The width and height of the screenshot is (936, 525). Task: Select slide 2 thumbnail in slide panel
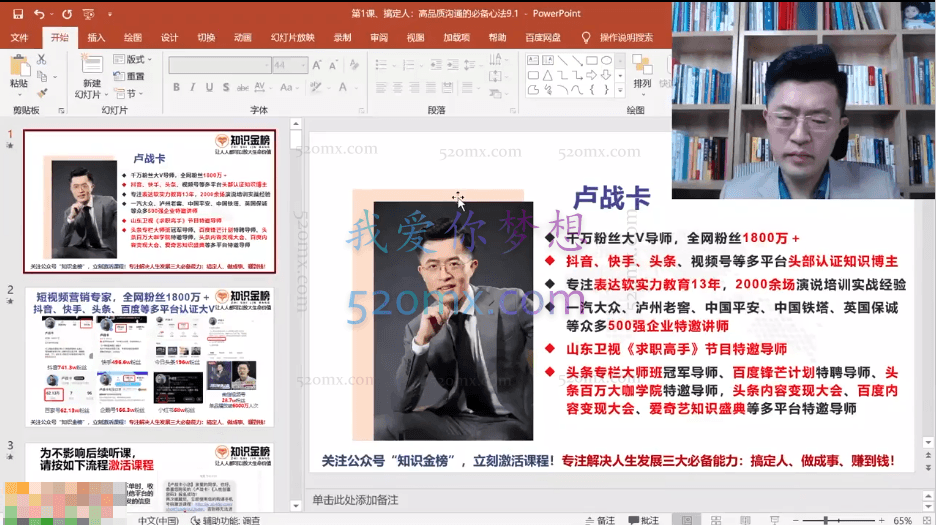[149, 356]
